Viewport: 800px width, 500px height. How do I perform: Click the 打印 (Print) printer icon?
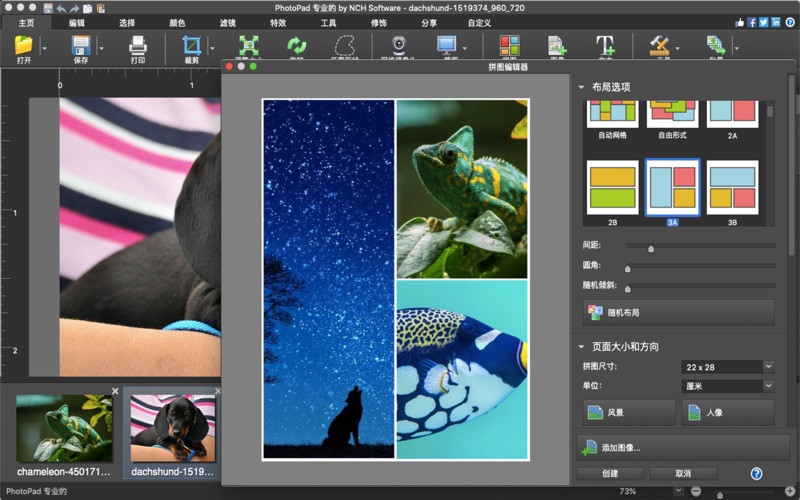click(137, 45)
